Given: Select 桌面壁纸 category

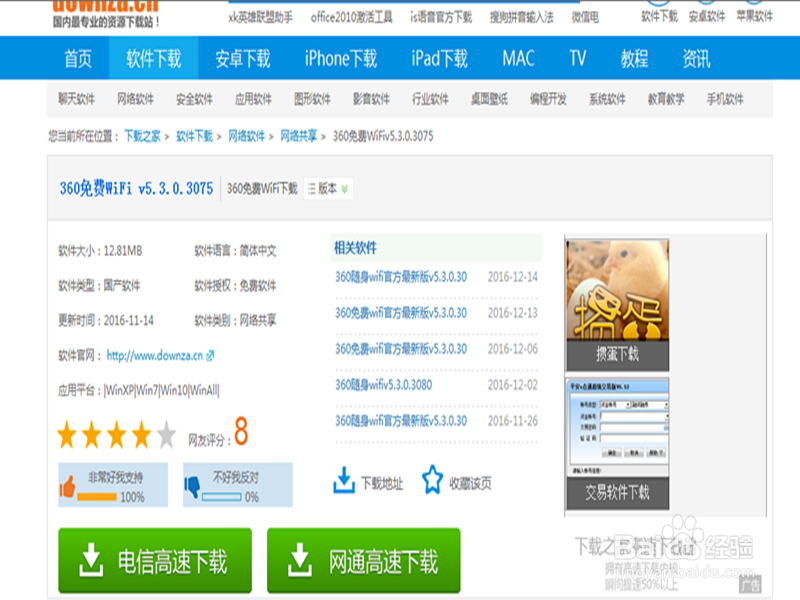Looking at the screenshot, I should 489,98.
